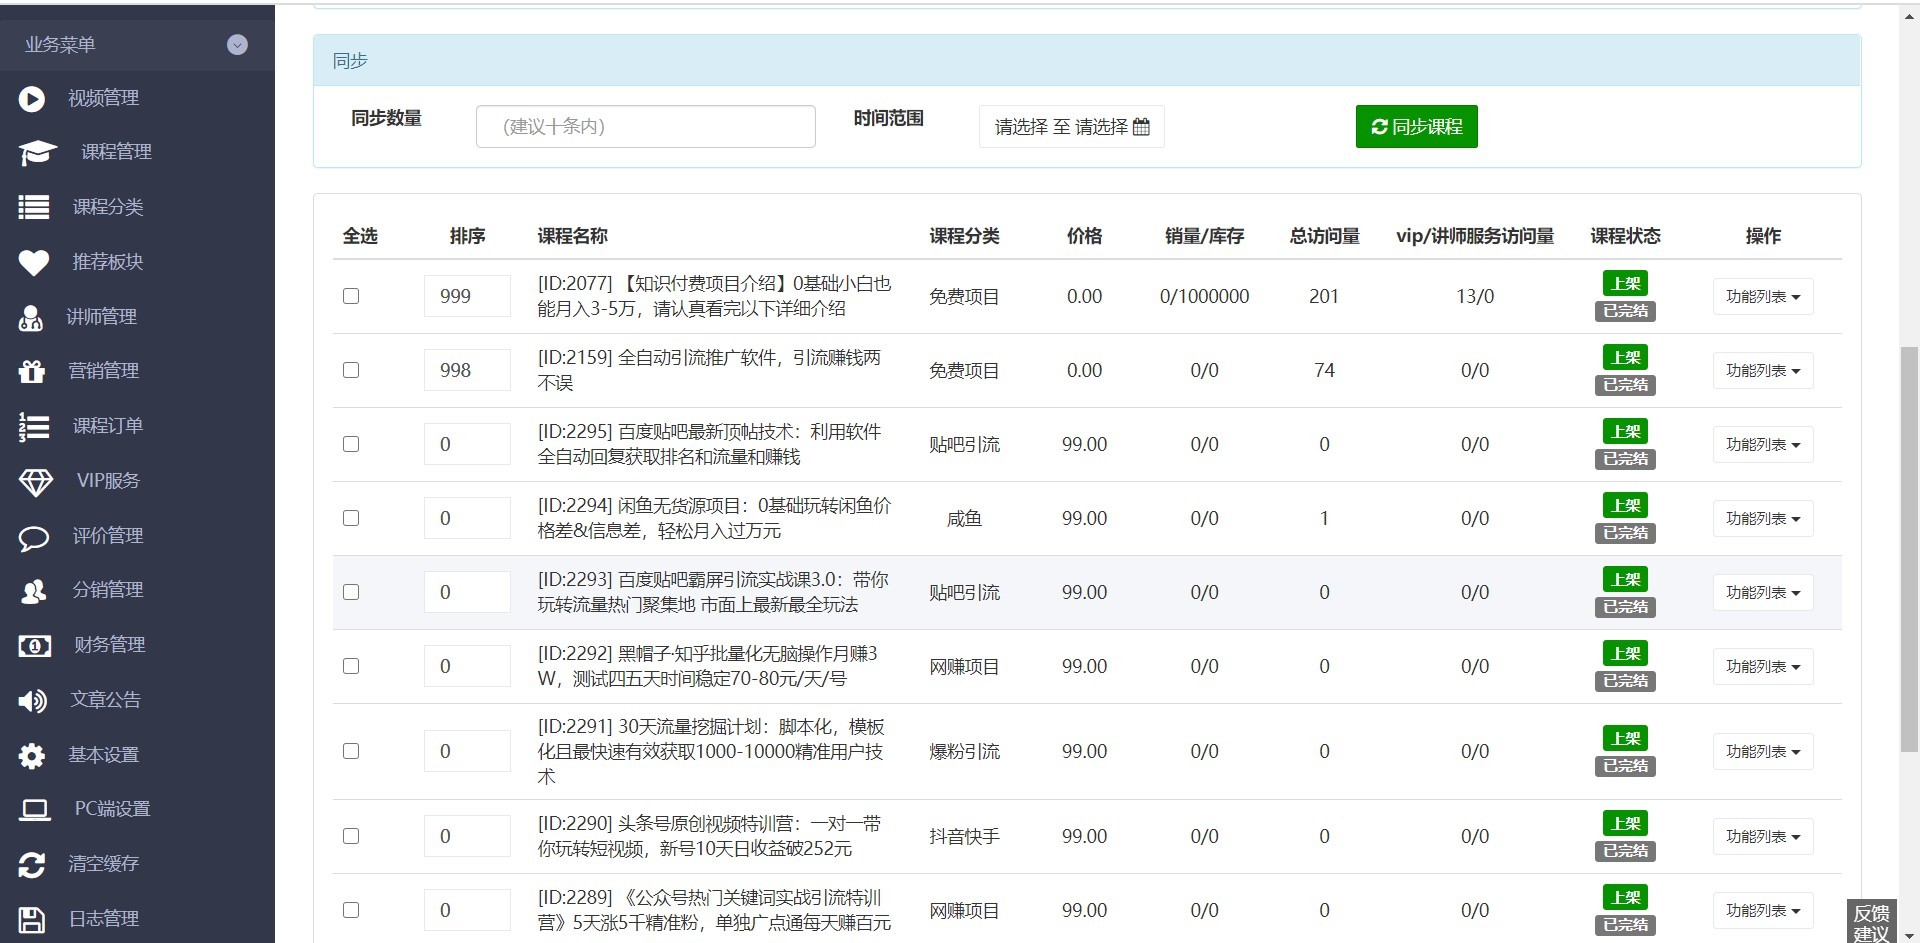
Task: Click the green 同步课程 button
Action: click(1416, 127)
